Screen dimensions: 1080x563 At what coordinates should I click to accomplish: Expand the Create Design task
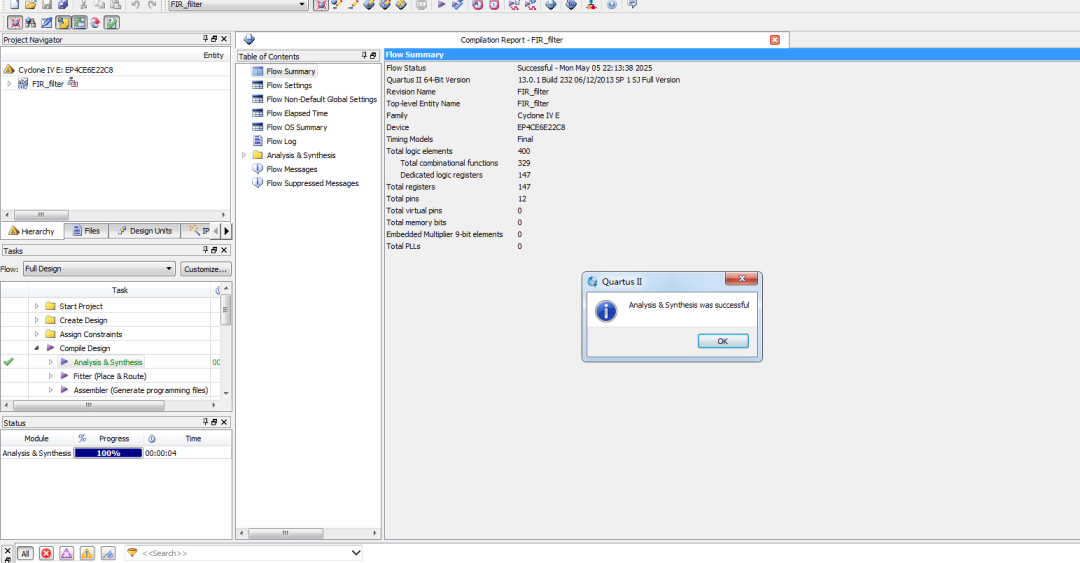tap(37, 320)
